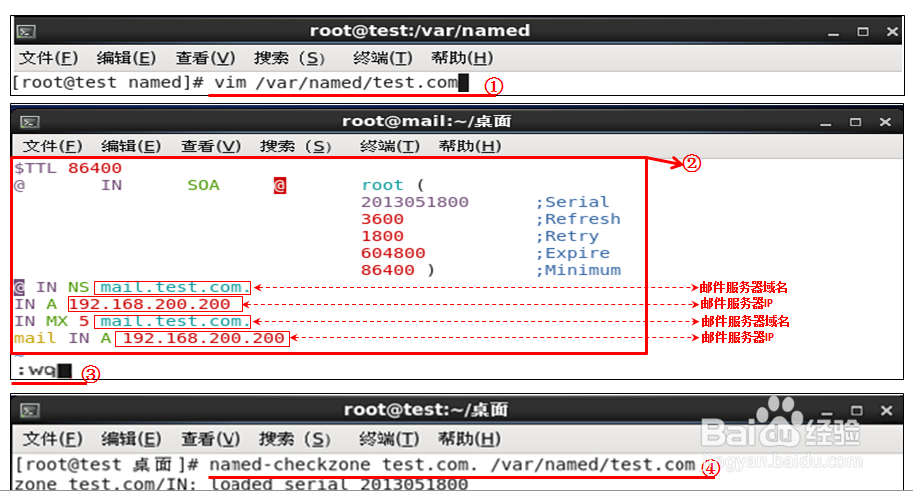This screenshot has width=913, height=492.
Task: Click the vim /var/named/test.com command text
Action: 336,83
